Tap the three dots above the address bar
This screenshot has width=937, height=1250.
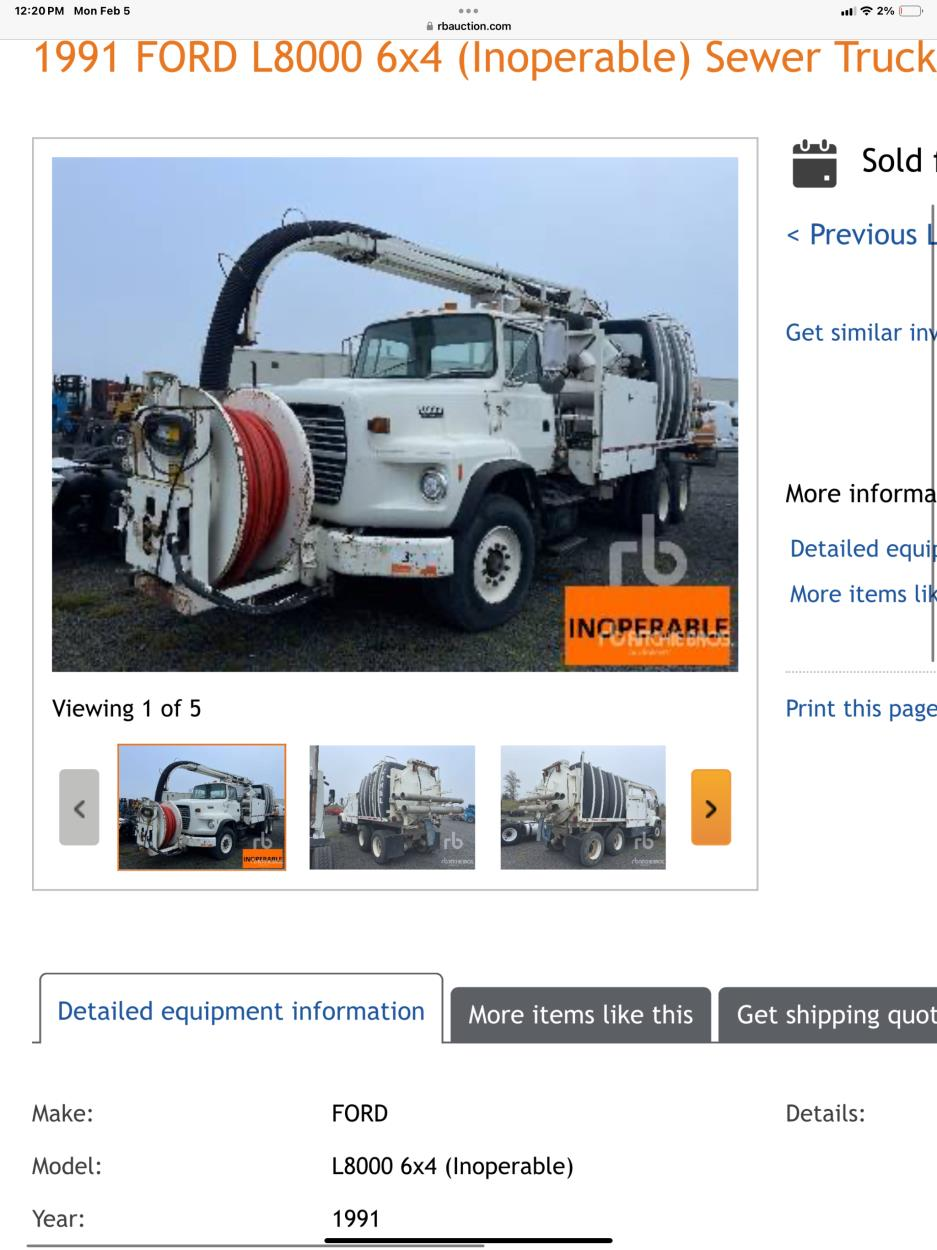[x=468, y=11]
